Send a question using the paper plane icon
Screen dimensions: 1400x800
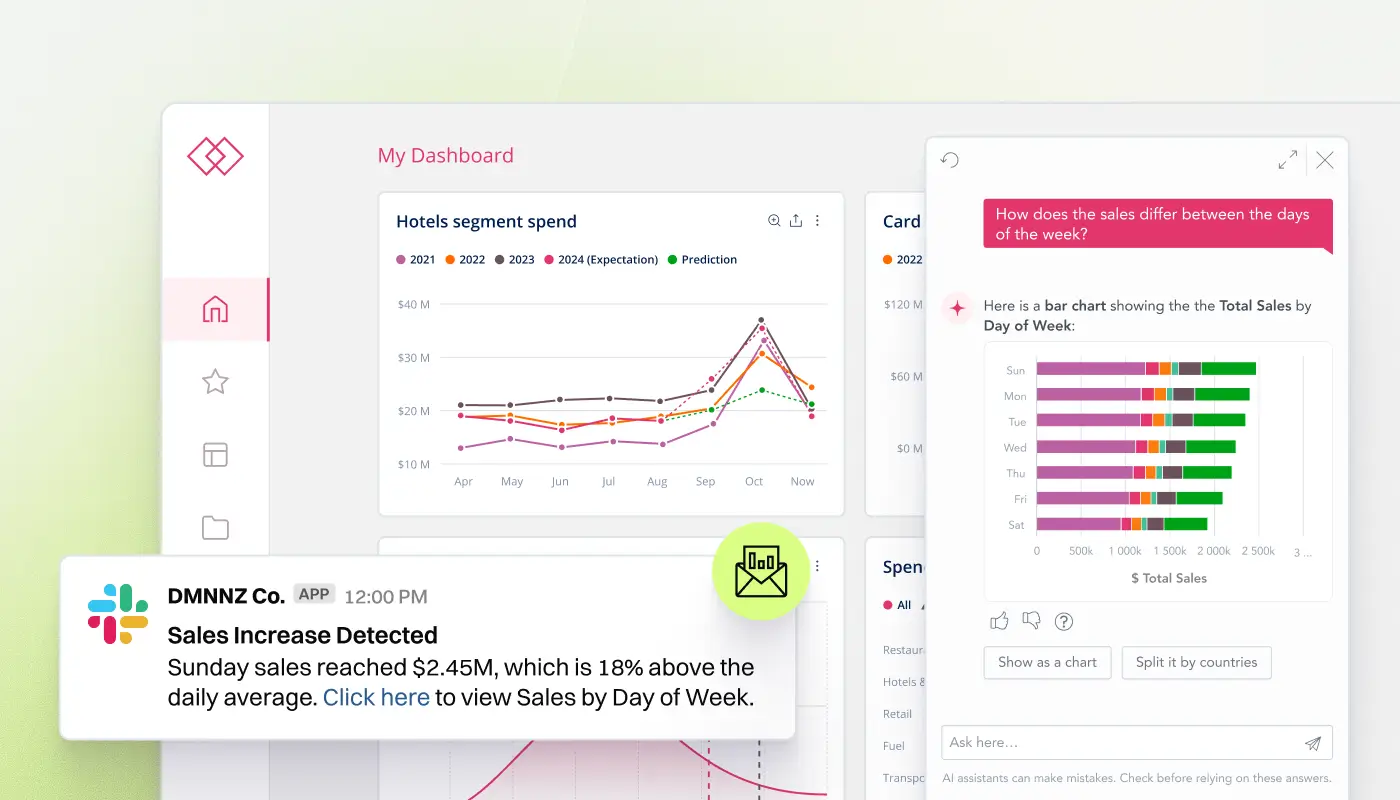(1313, 743)
